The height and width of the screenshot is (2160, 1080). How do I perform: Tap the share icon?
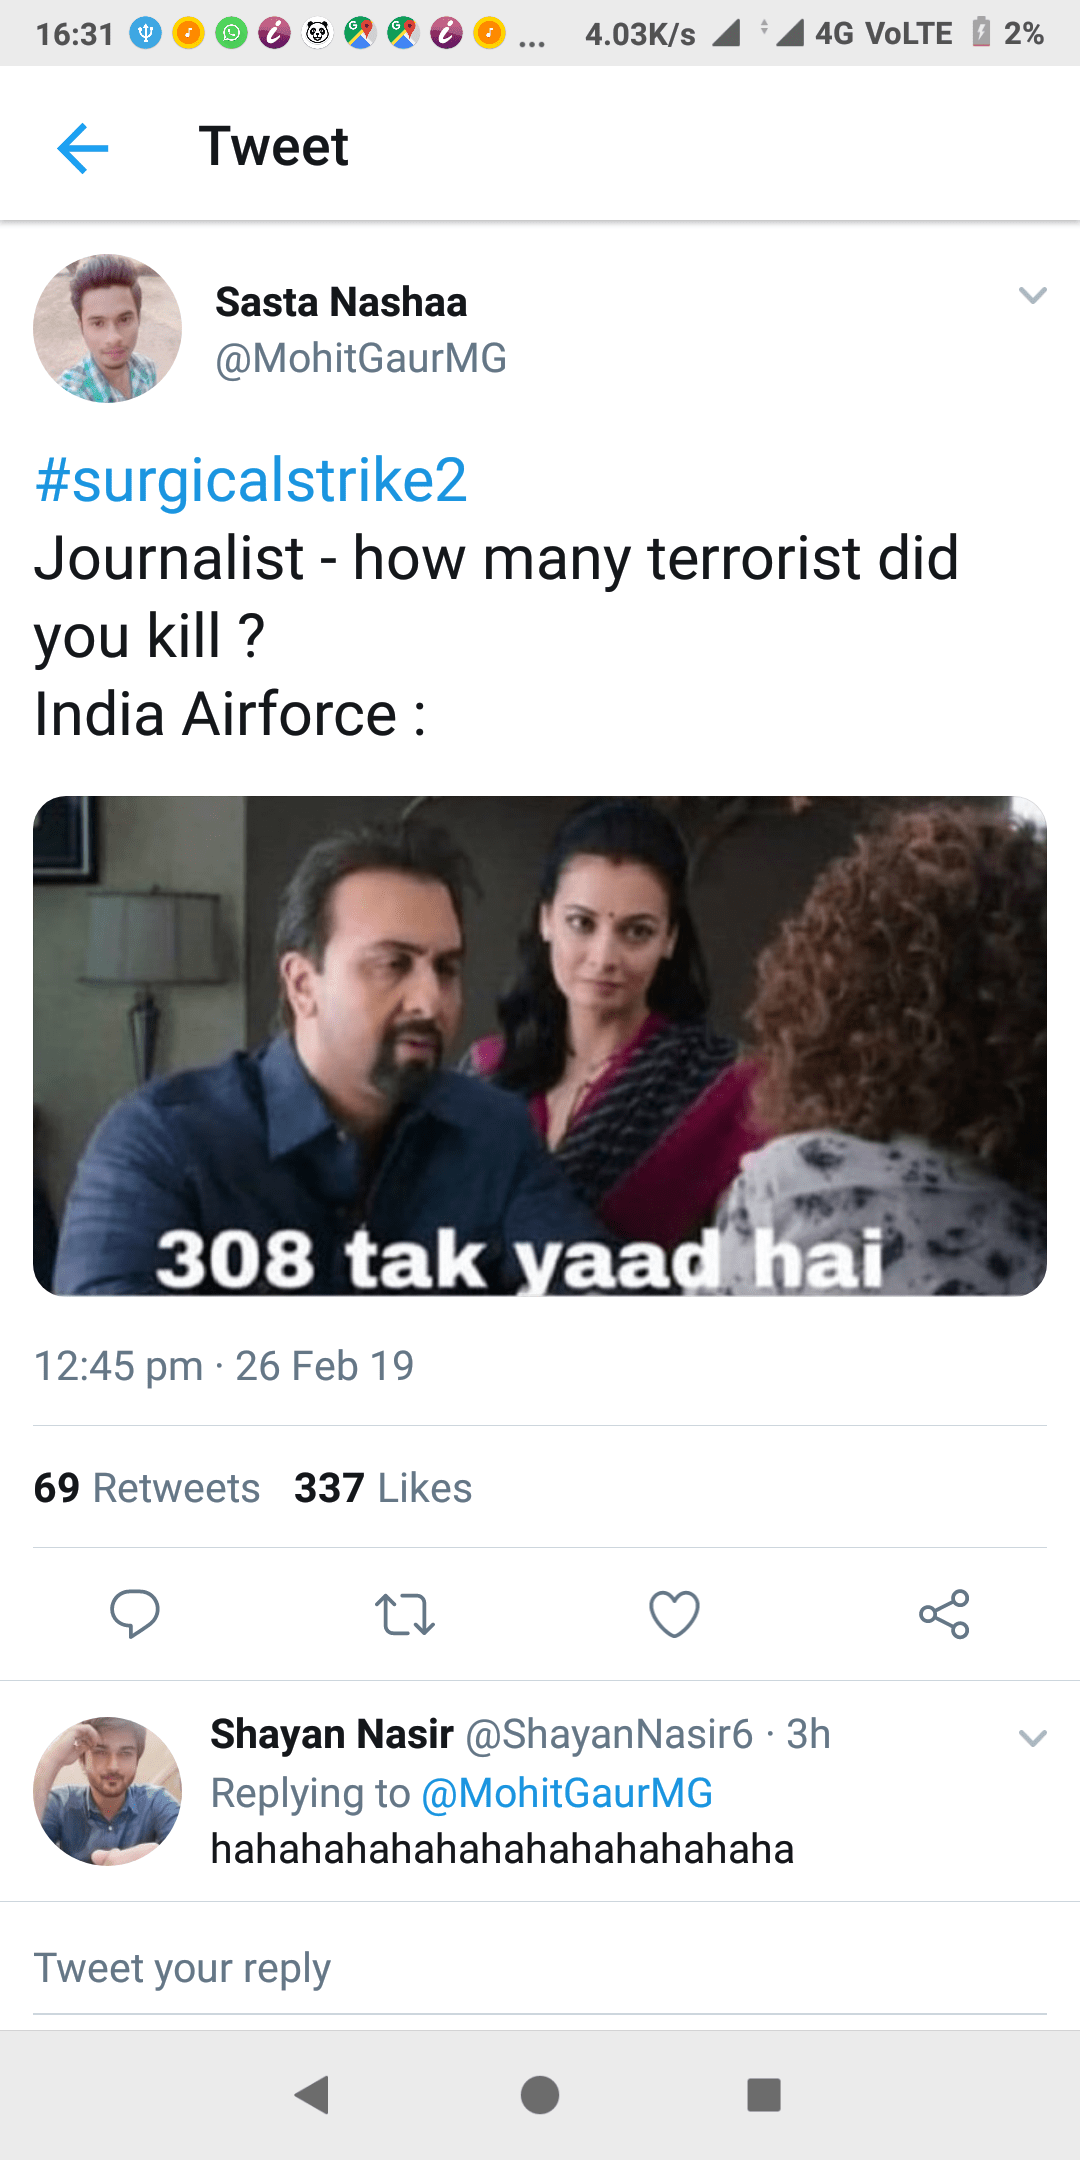[x=944, y=1613]
